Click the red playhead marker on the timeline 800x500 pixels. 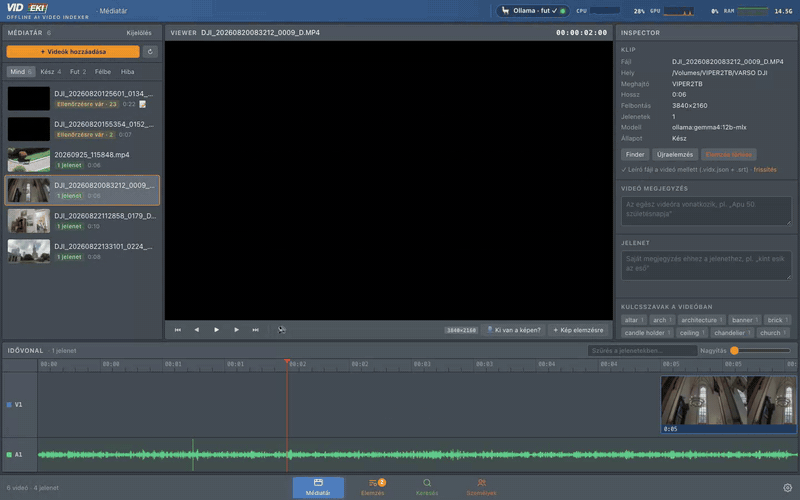pos(287,361)
